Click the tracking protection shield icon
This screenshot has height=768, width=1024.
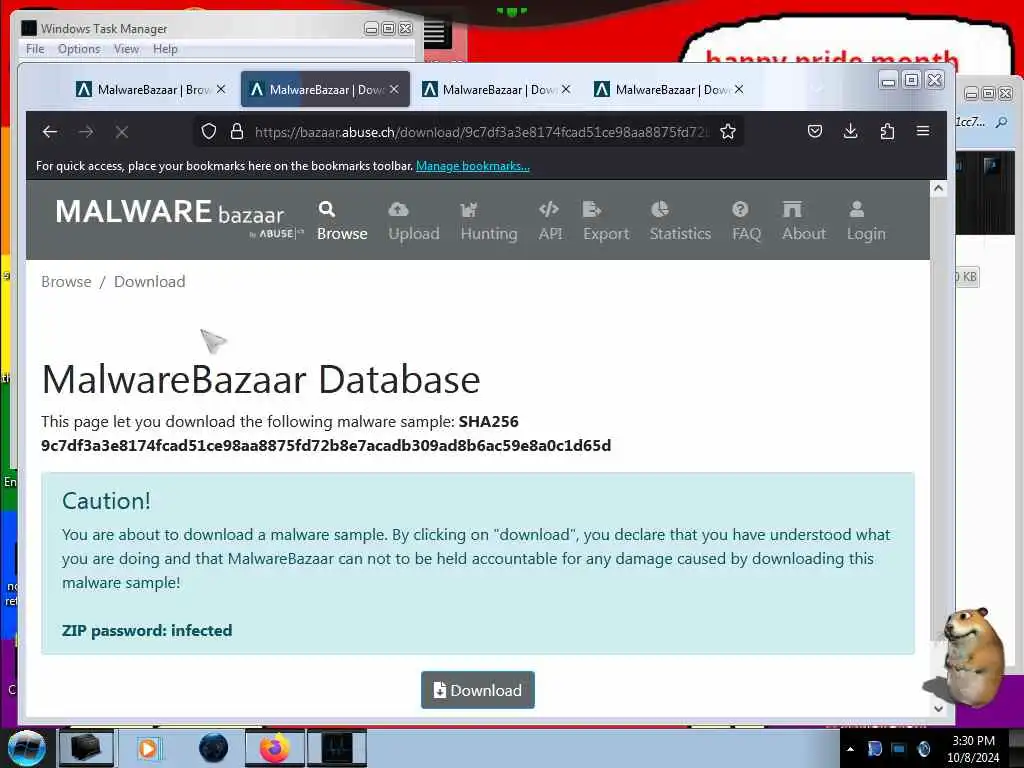(208, 131)
